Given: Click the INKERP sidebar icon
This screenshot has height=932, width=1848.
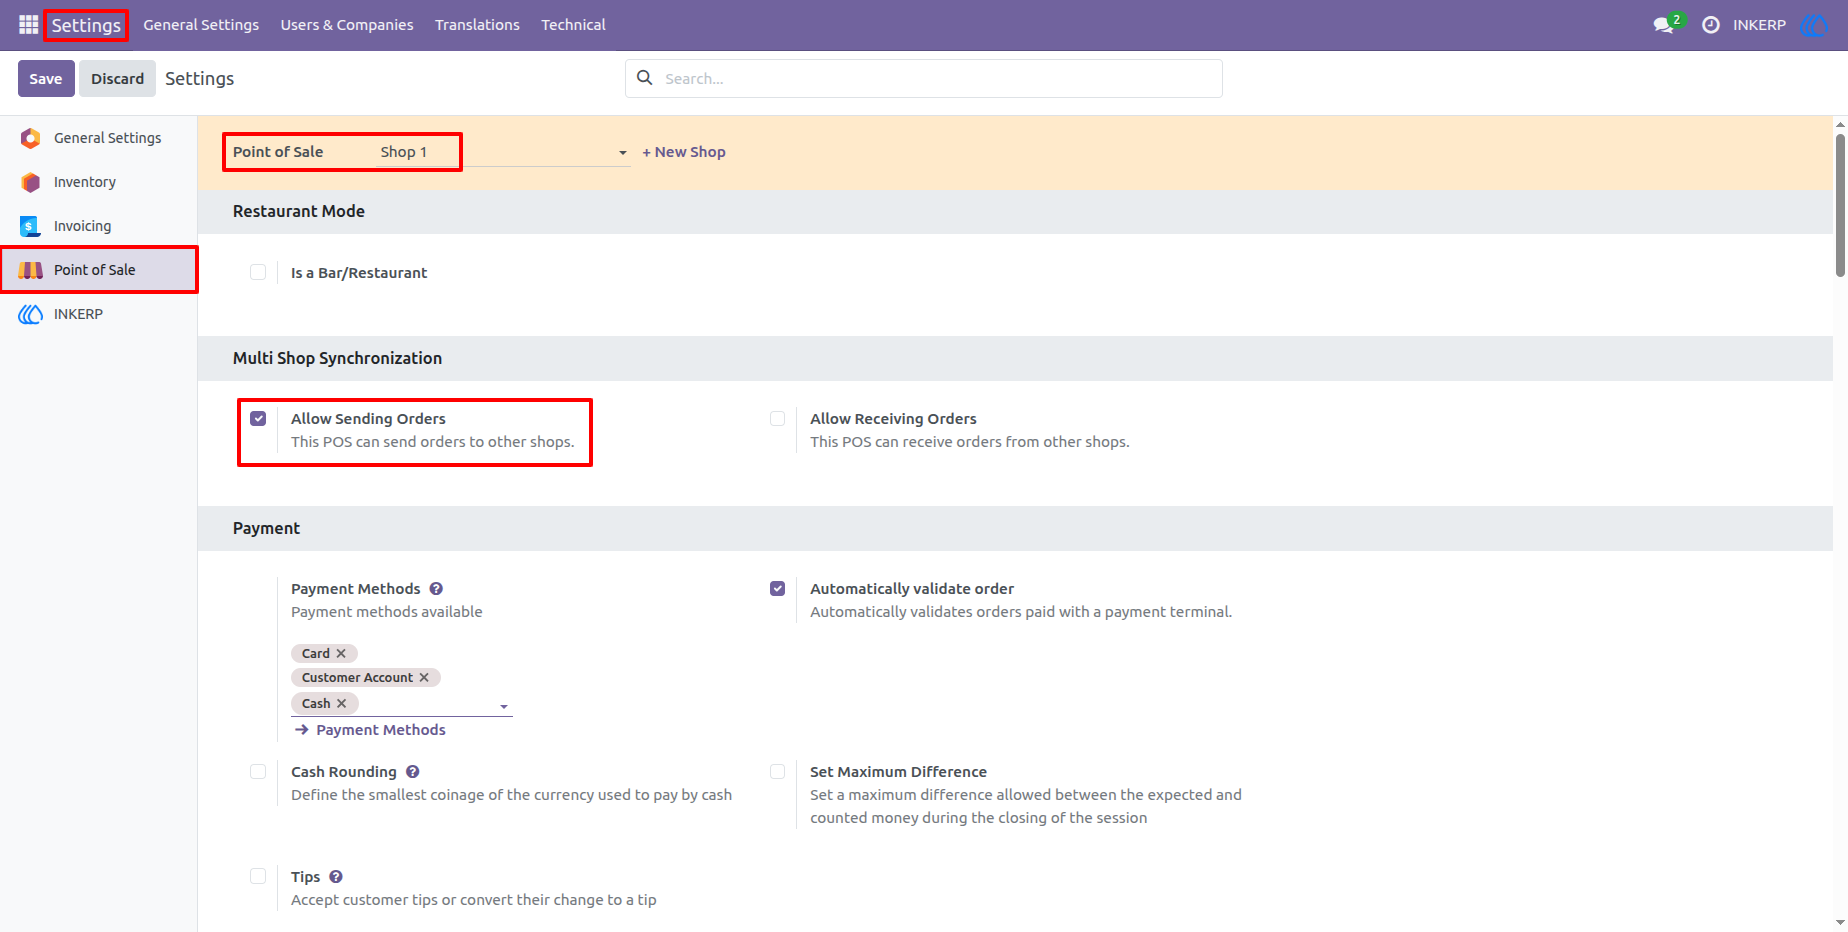Looking at the screenshot, I should 31,314.
